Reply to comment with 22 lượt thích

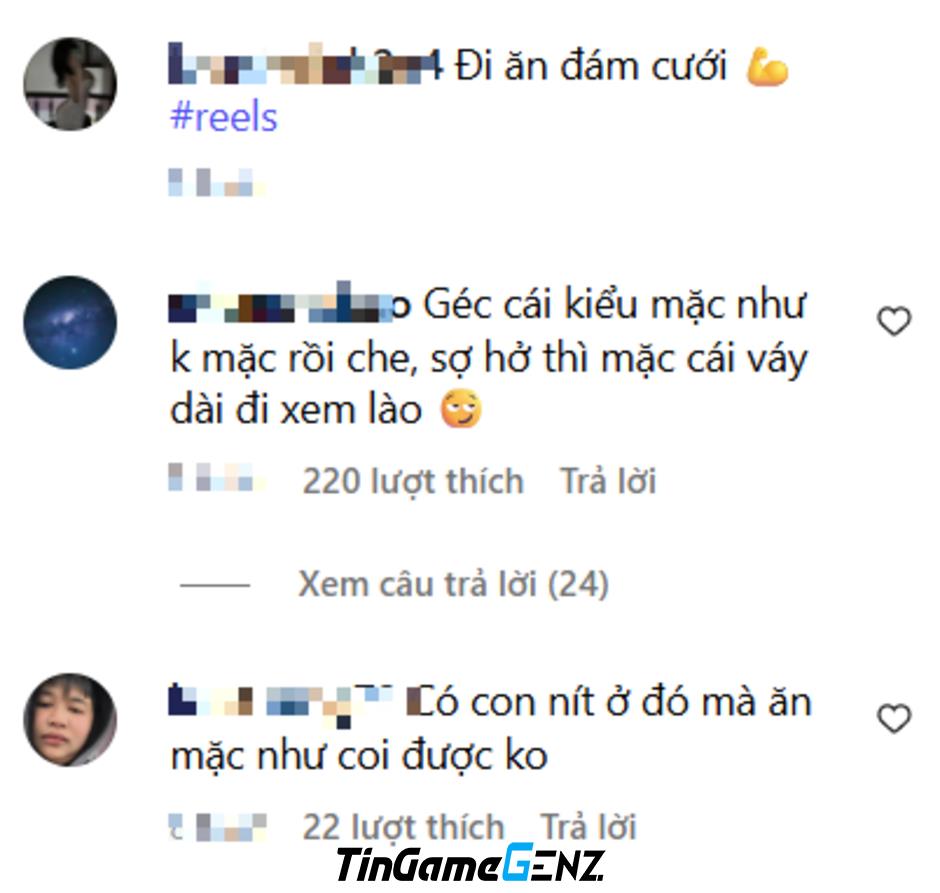pos(588,826)
